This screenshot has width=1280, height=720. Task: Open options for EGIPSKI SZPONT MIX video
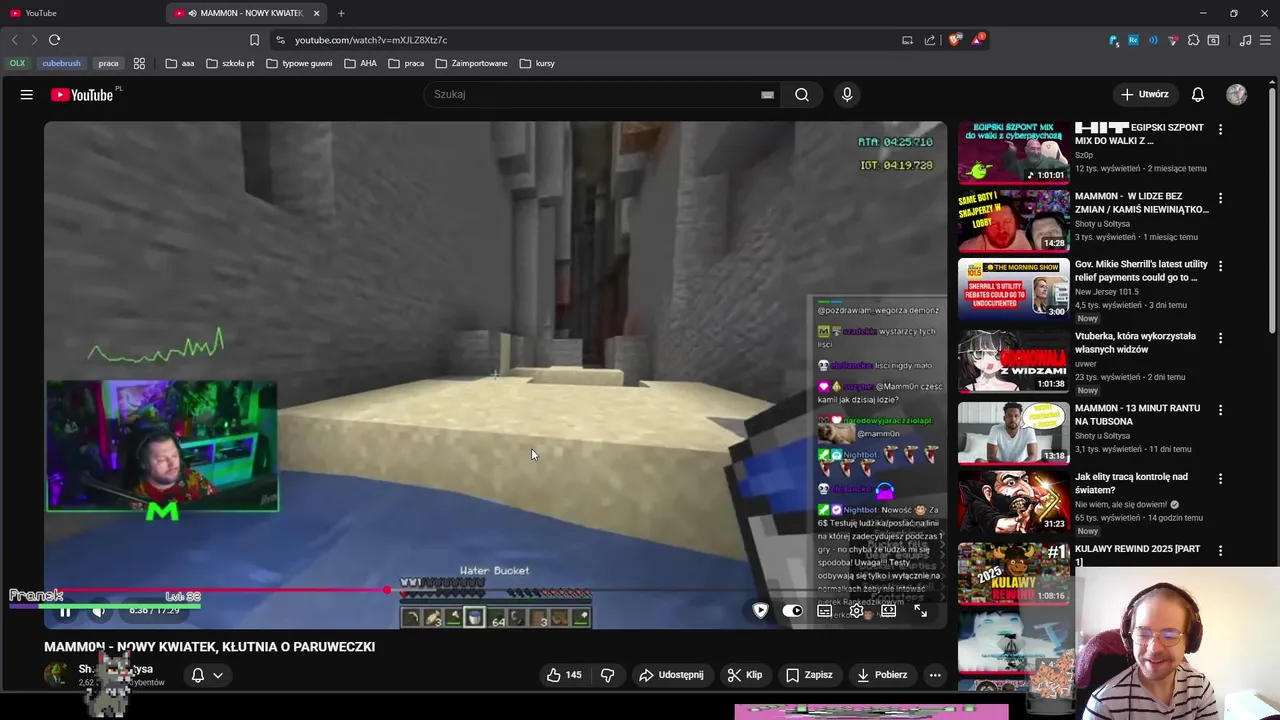(x=1220, y=129)
